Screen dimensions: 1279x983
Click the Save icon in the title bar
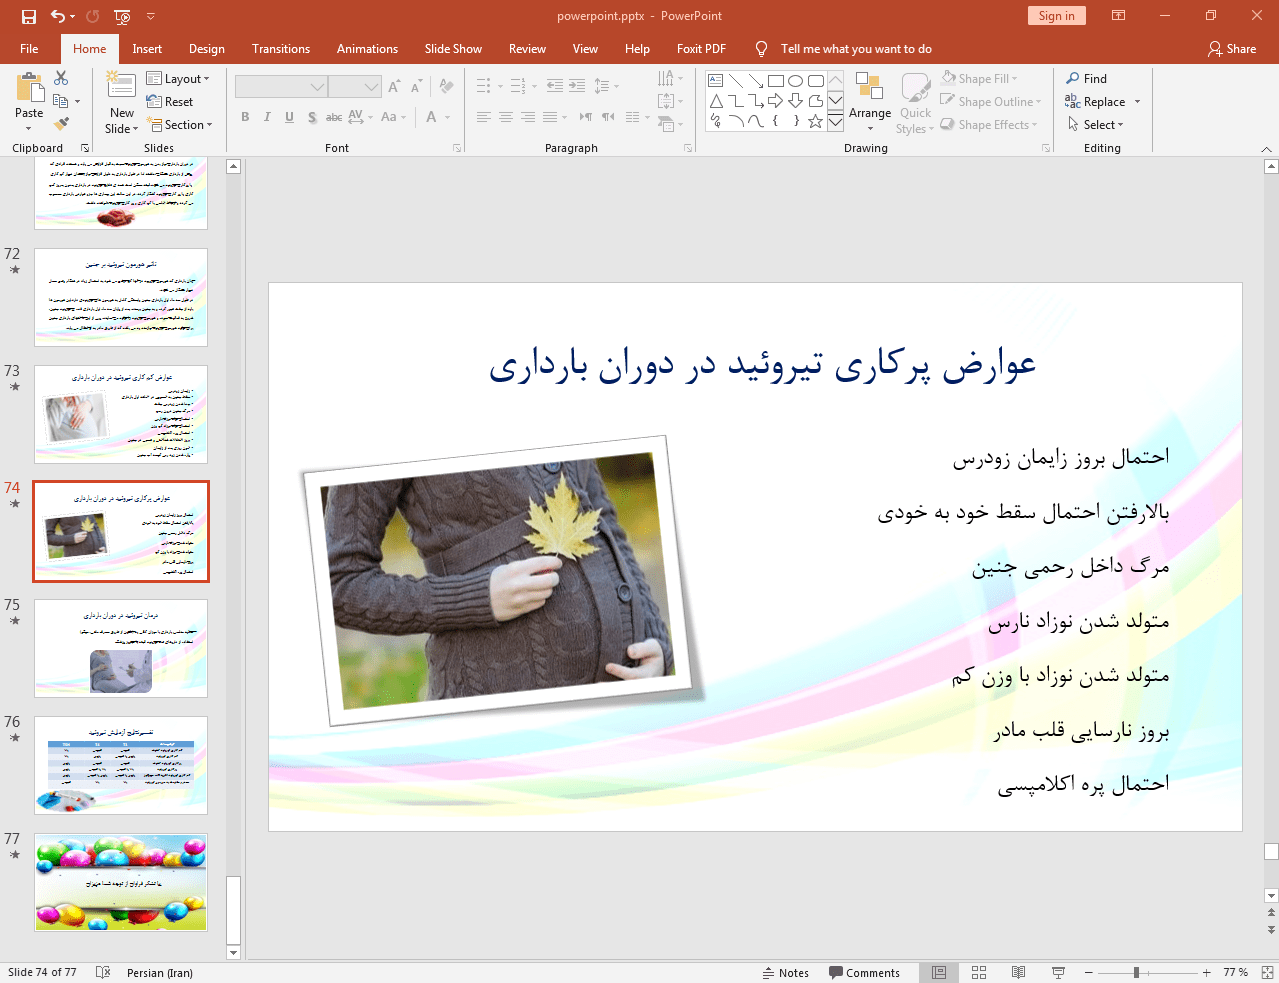(x=29, y=16)
